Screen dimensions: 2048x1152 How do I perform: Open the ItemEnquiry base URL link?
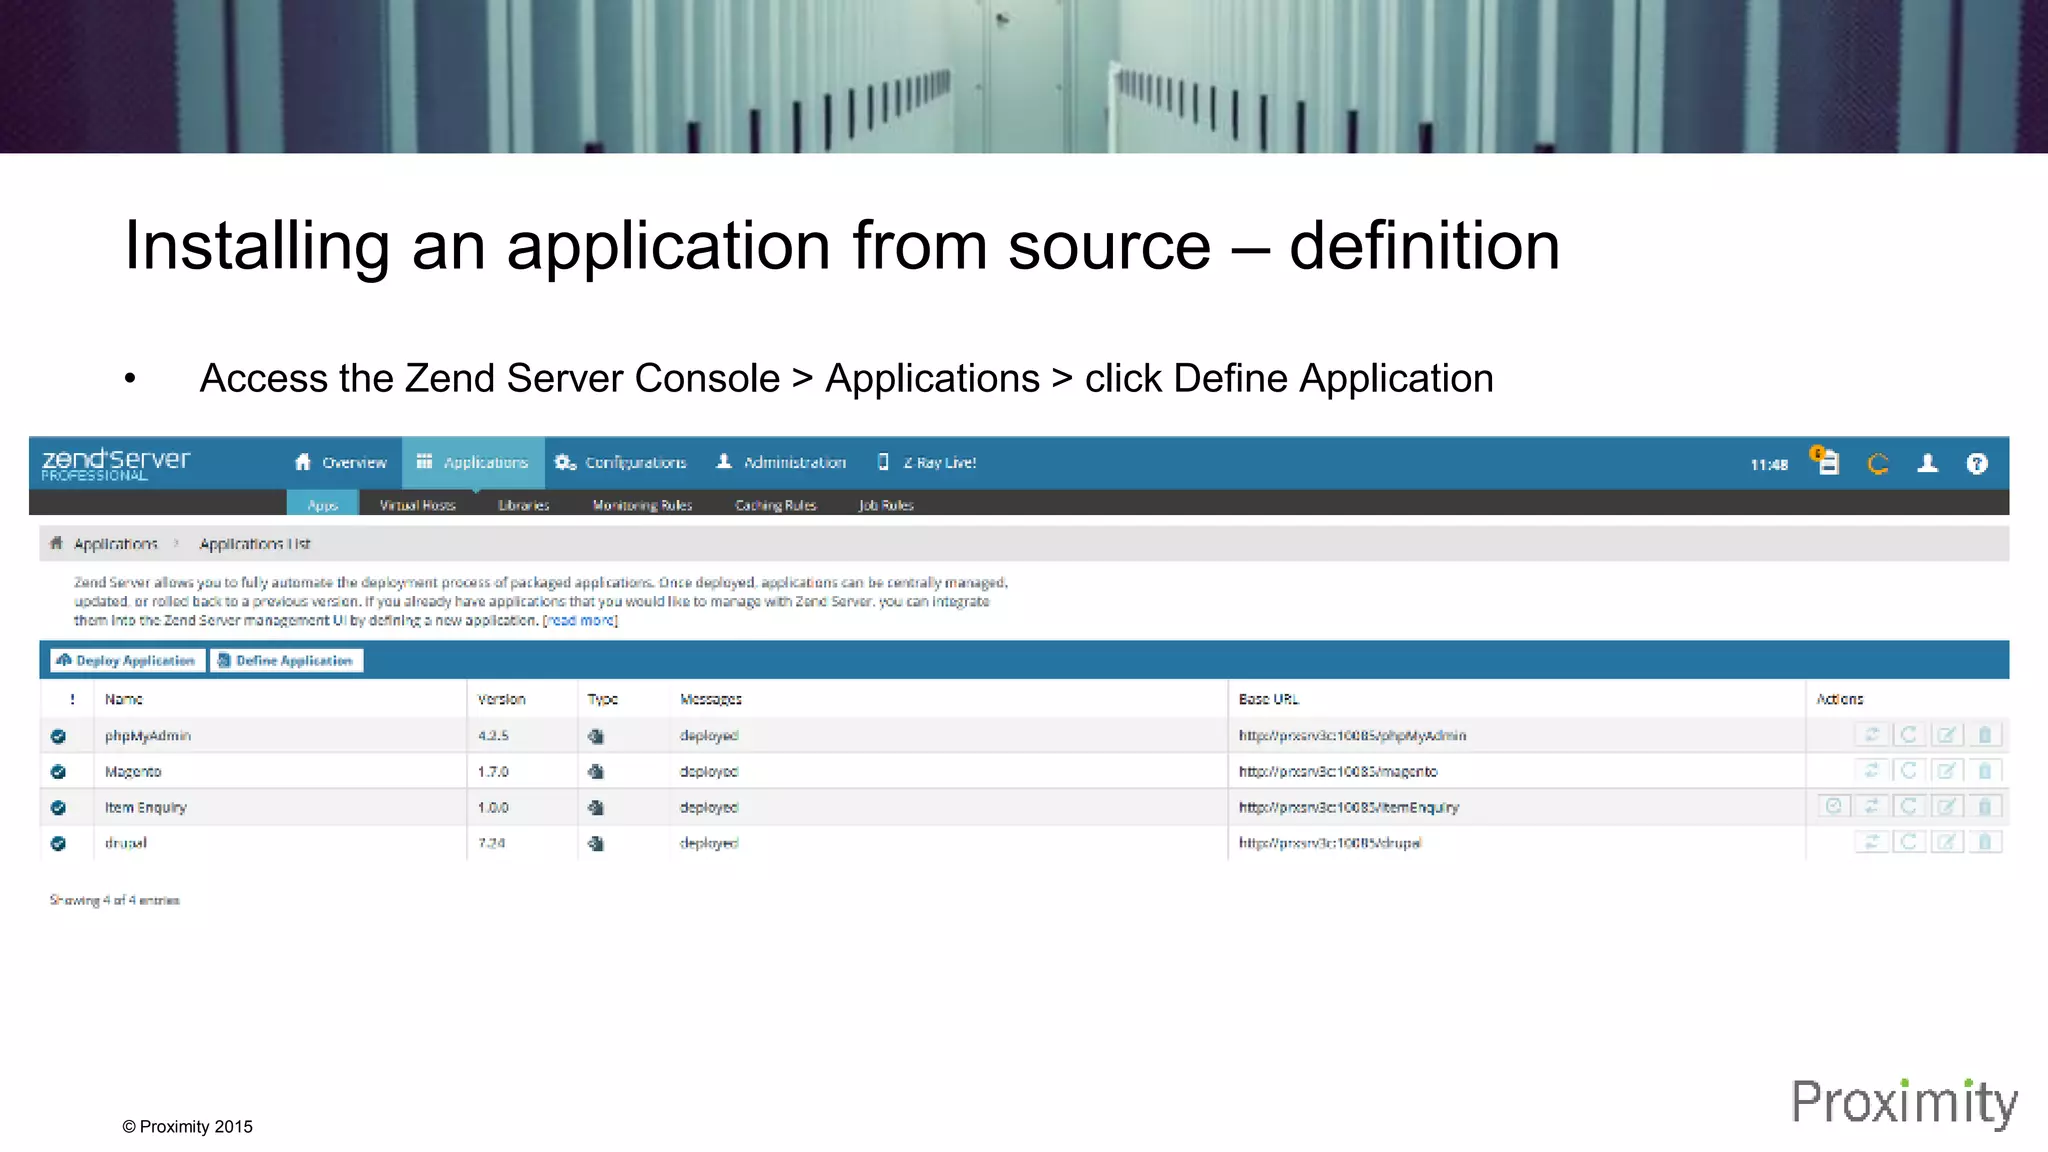pos(1349,807)
